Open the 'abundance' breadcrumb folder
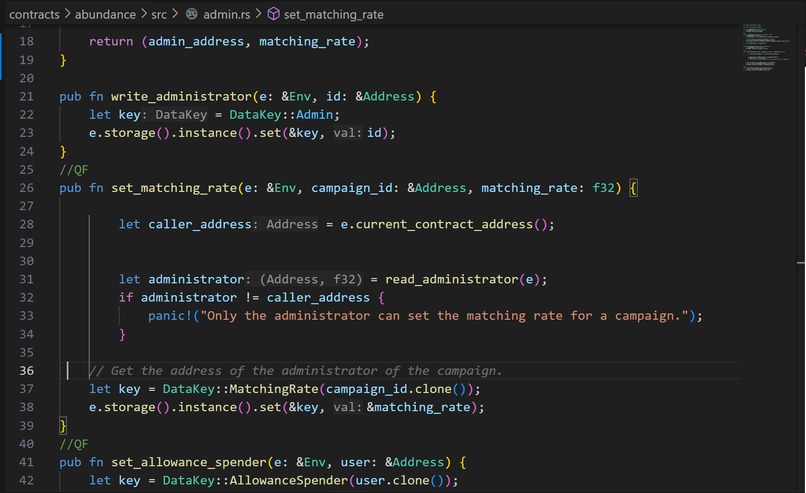Image resolution: width=806 pixels, height=493 pixels. (x=105, y=14)
